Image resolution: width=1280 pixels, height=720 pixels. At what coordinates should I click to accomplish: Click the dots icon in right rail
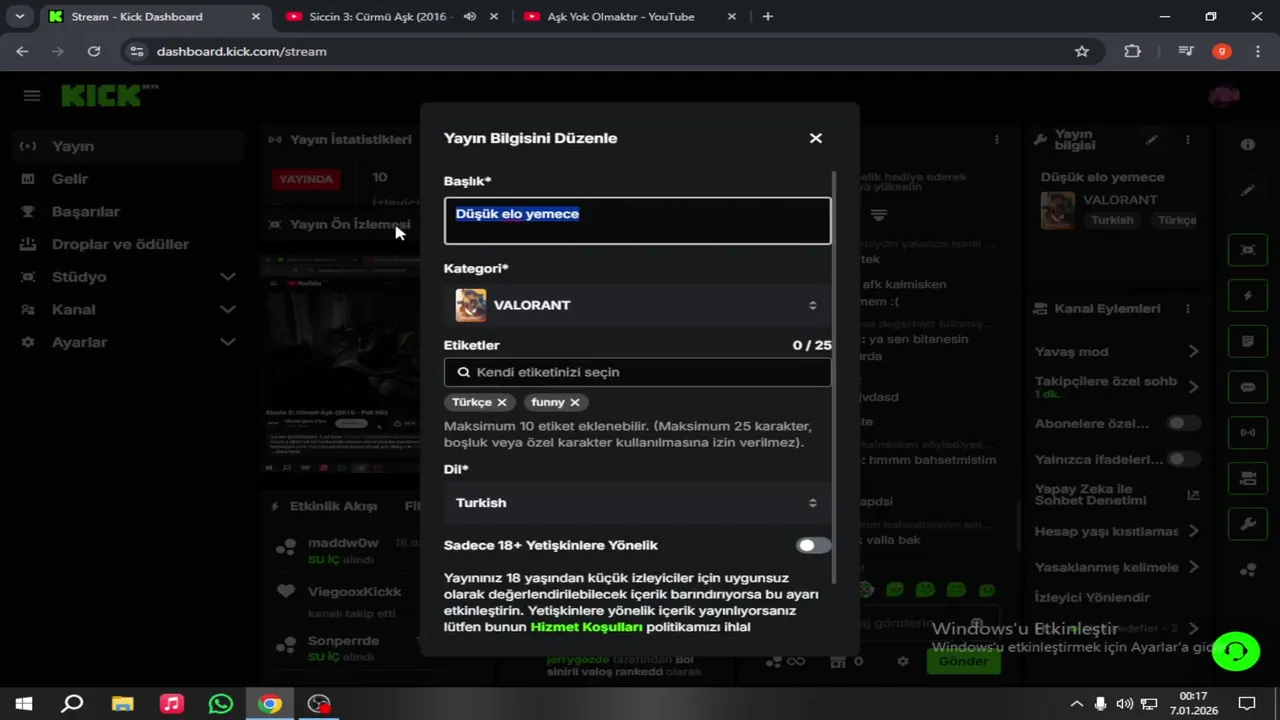pos(1248,570)
